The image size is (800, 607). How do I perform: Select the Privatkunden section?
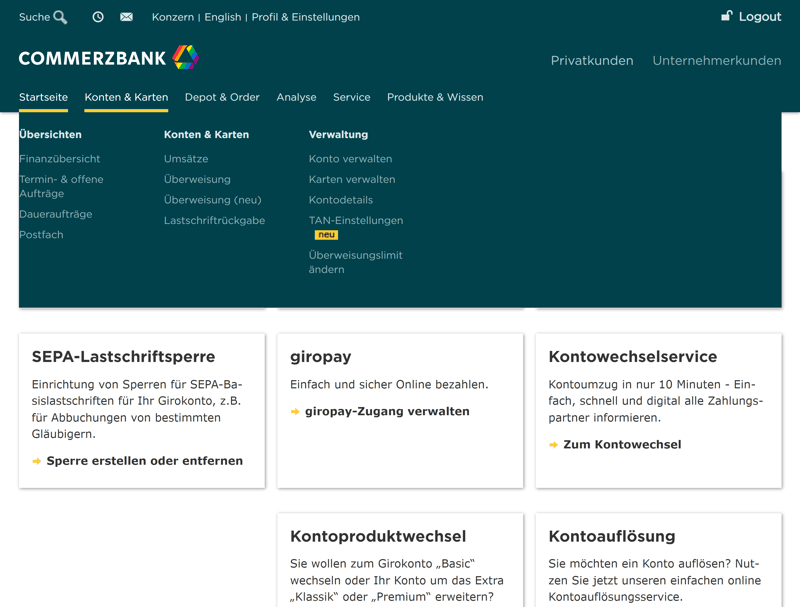(x=592, y=60)
